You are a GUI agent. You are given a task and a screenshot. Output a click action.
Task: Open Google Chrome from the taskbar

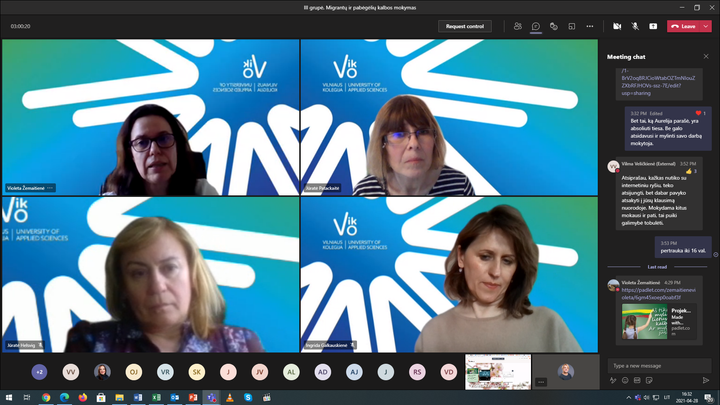click(46, 397)
